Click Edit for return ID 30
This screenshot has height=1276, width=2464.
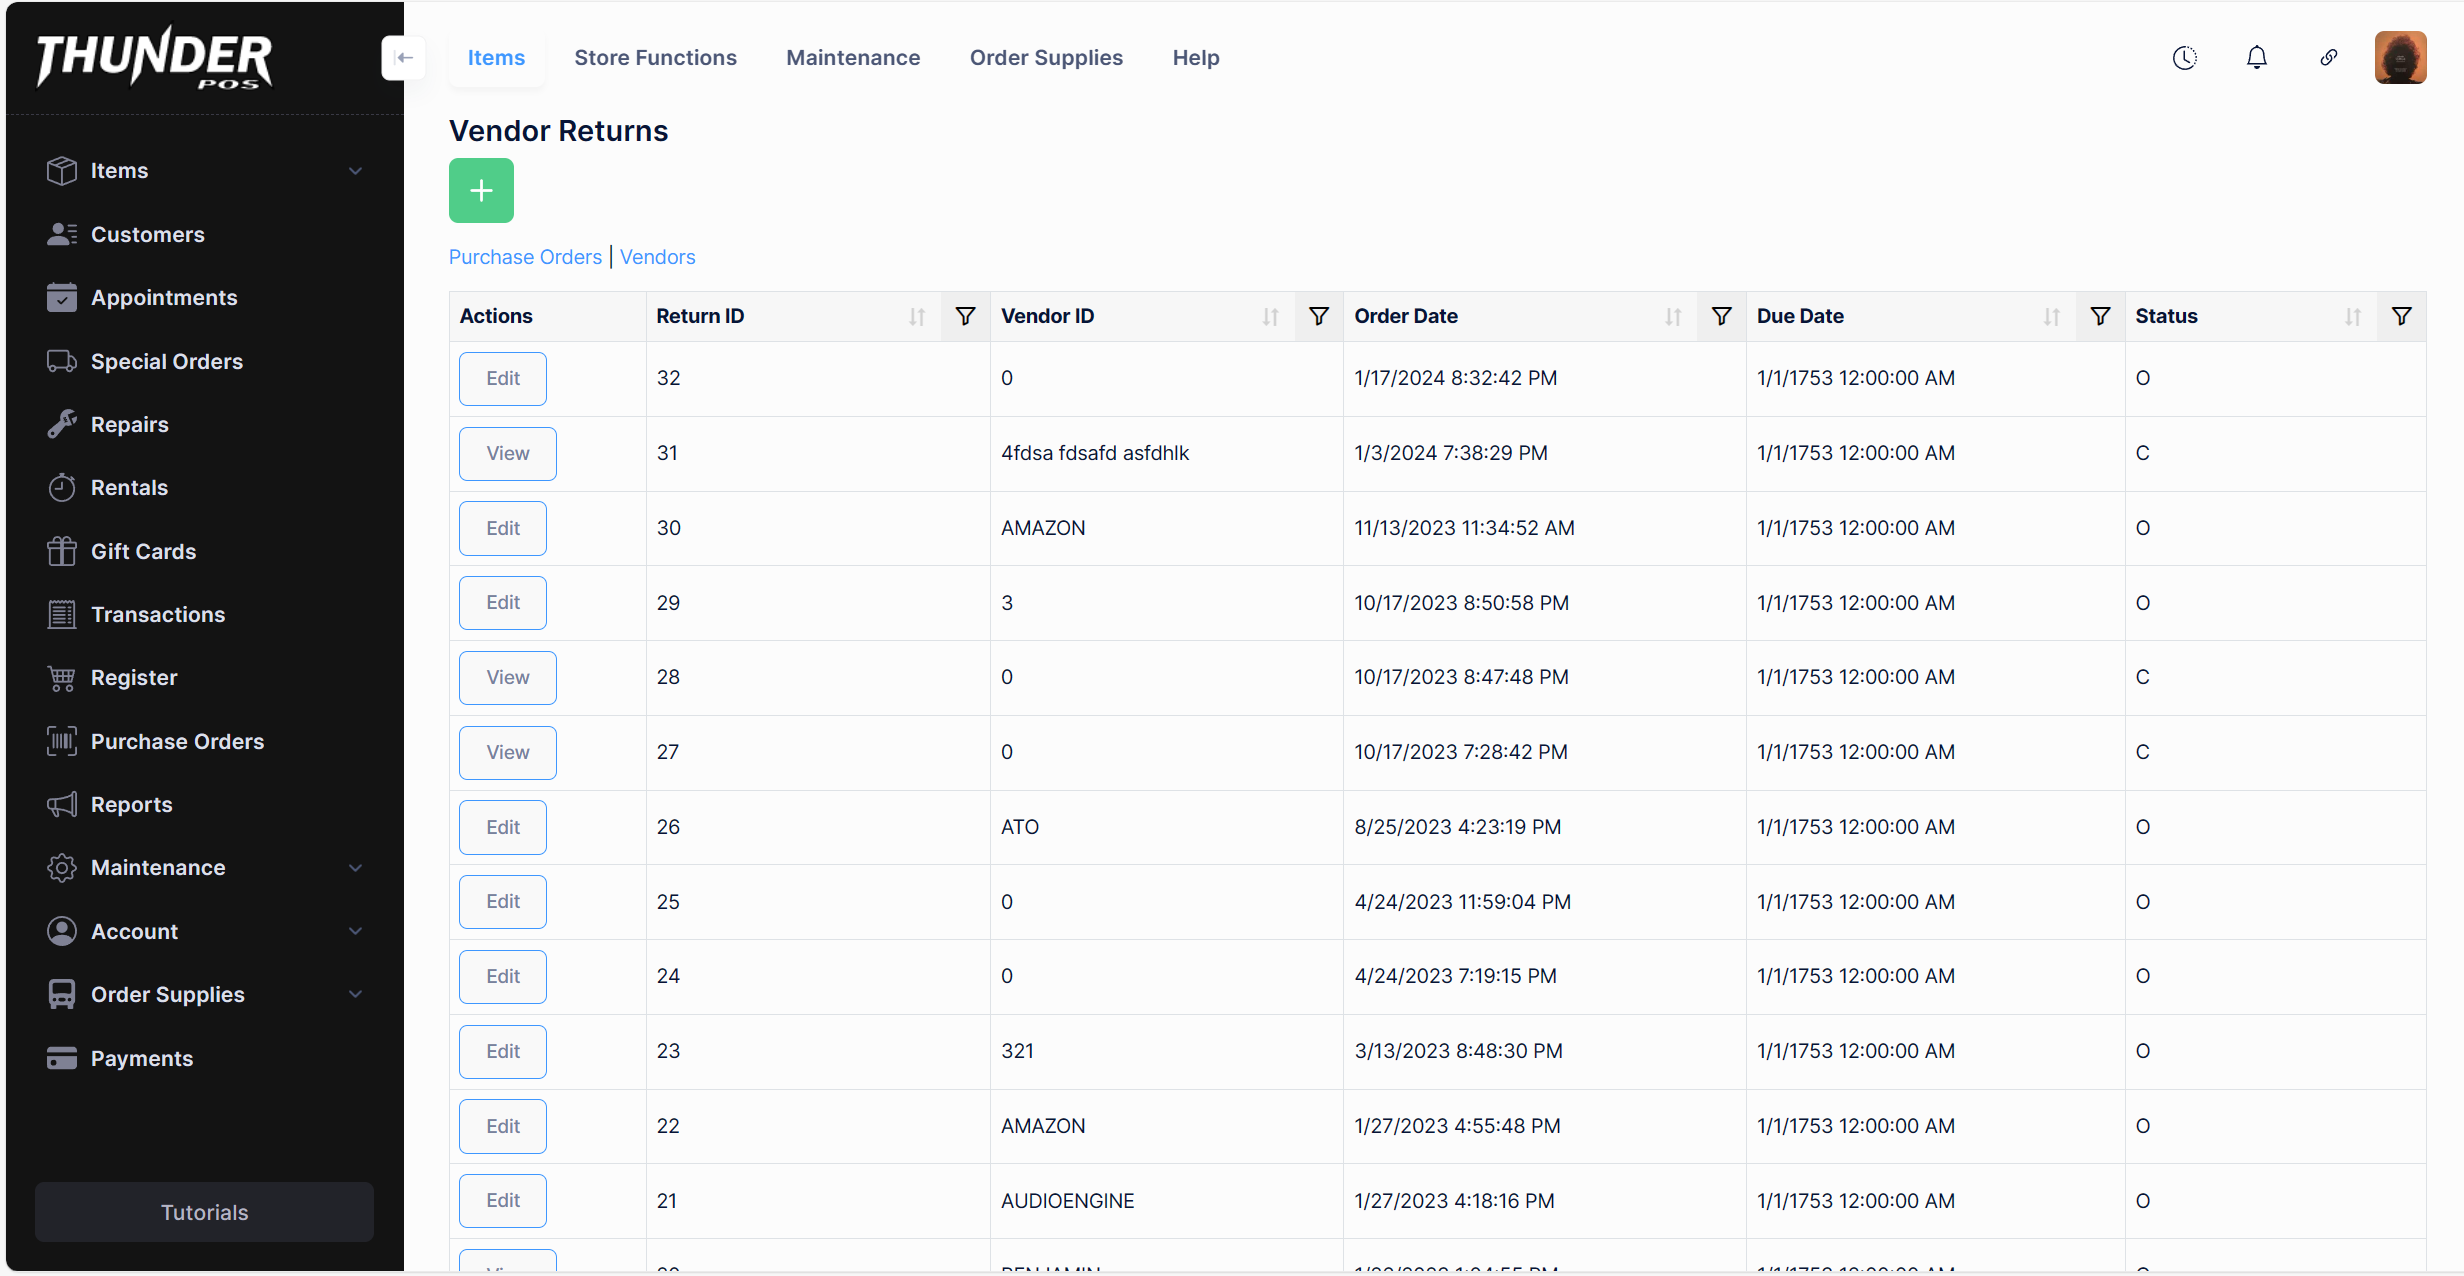[x=502, y=528]
